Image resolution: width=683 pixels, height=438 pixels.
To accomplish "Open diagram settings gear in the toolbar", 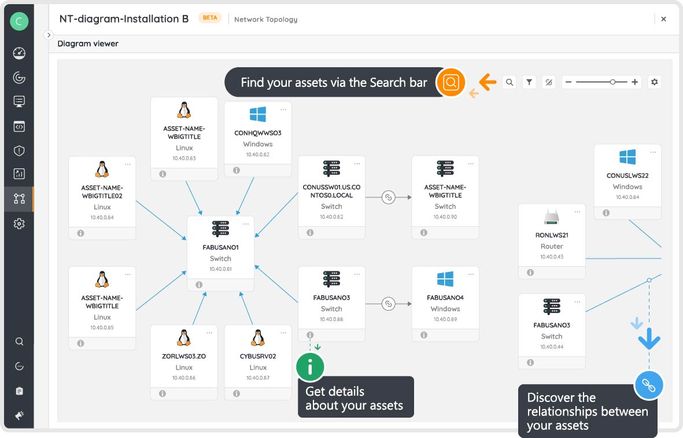I will 655,82.
